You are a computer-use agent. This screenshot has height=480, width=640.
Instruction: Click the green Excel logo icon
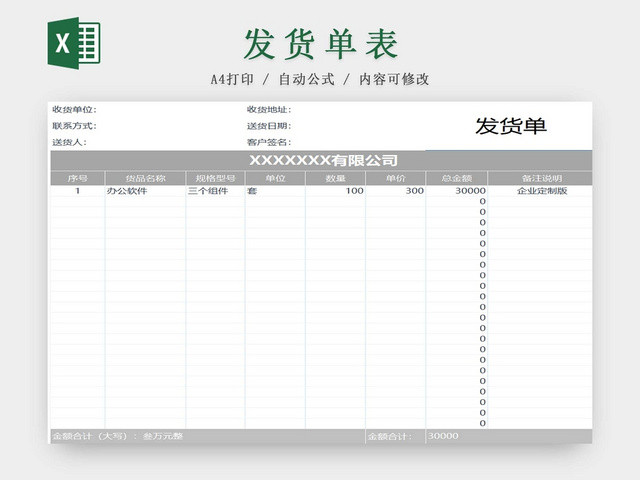[x=74, y=43]
